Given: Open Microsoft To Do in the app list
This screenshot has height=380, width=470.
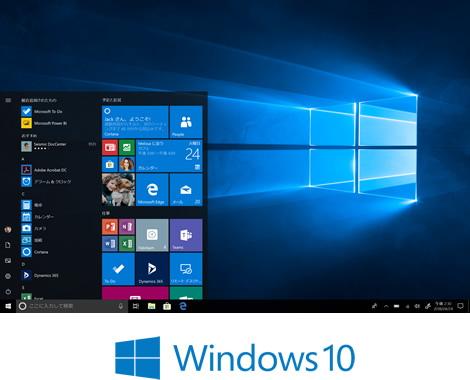Looking at the screenshot, I should 42,111.
